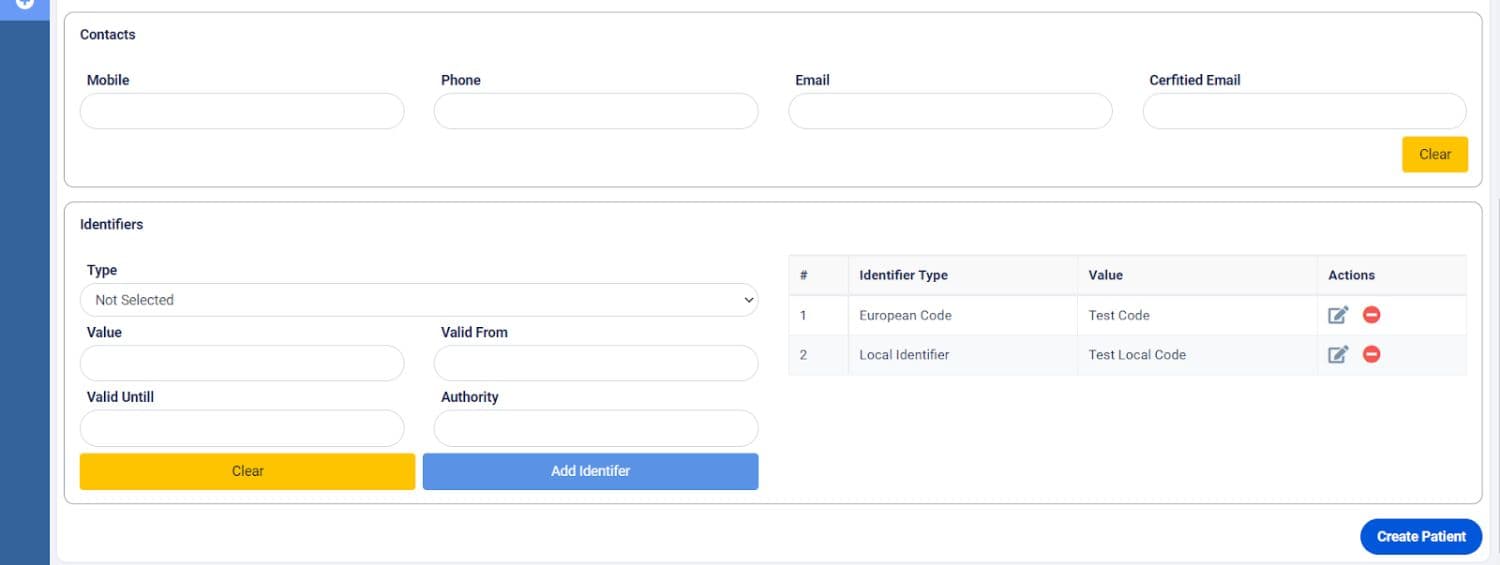Select the Email input box
Screen dimensions: 1500x565
pos(950,111)
